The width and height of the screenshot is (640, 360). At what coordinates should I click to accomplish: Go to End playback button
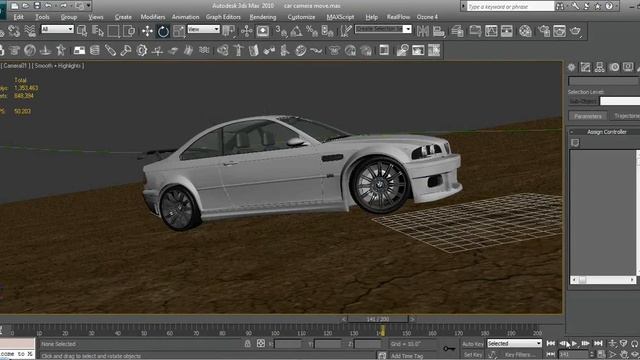598,344
